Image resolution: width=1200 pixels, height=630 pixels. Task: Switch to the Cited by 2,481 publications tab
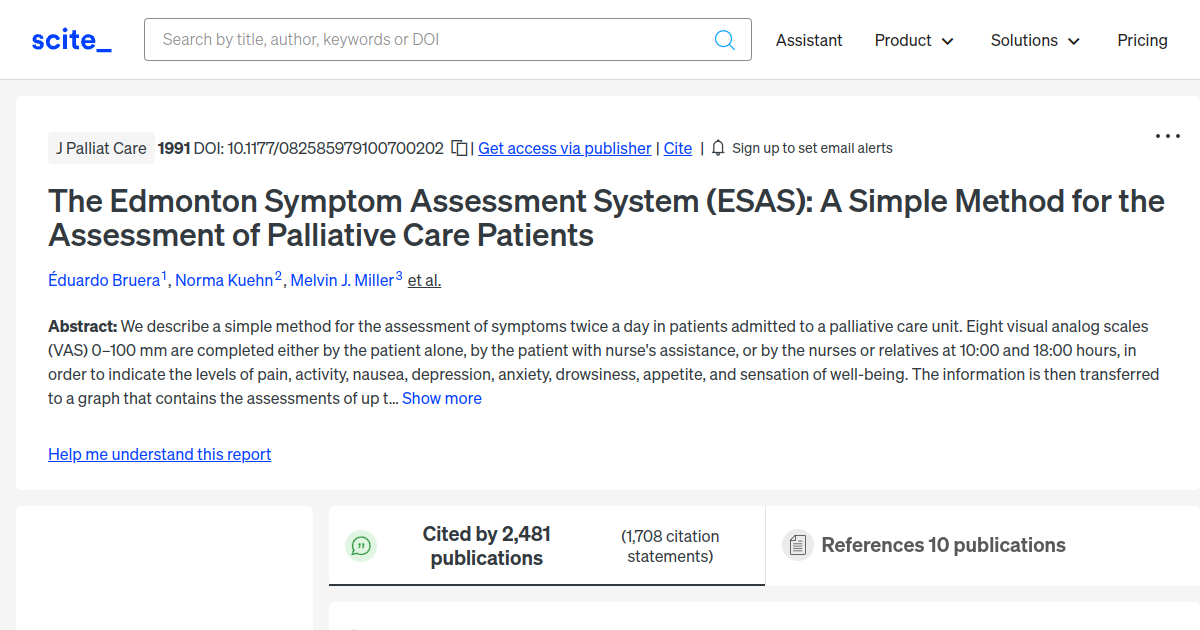(486, 546)
